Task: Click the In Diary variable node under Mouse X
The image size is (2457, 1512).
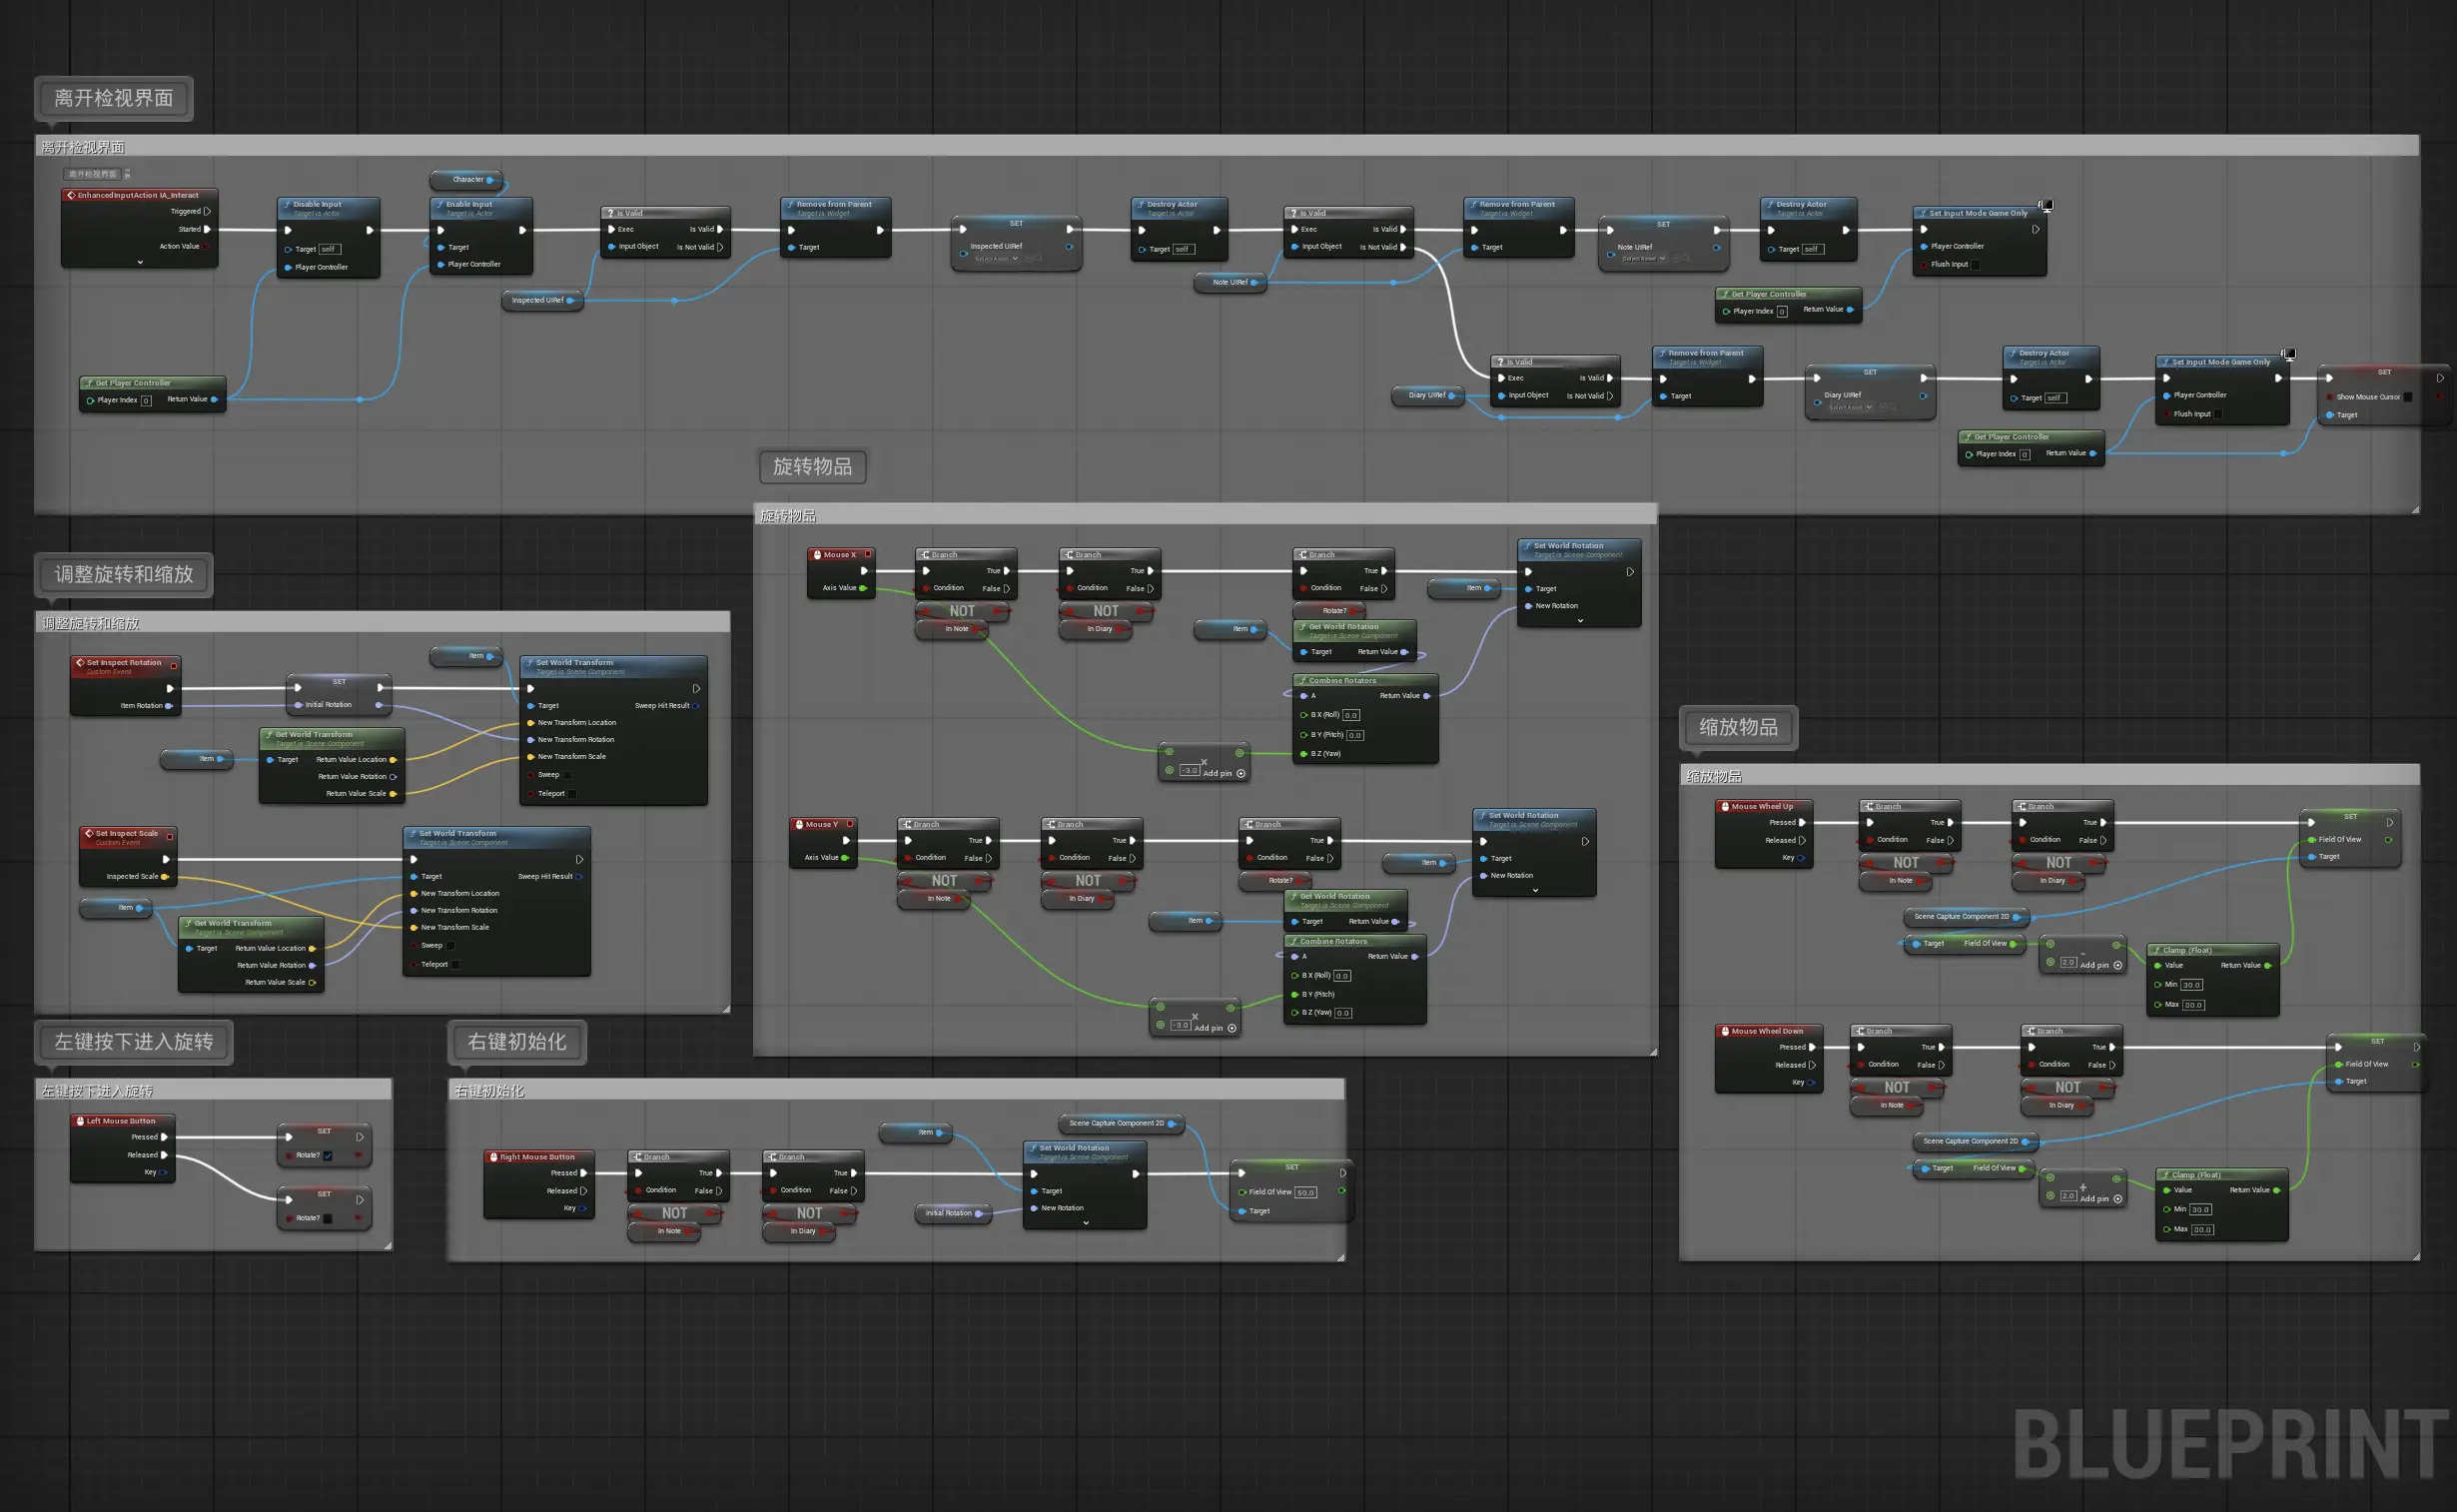Action: click(x=1099, y=629)
